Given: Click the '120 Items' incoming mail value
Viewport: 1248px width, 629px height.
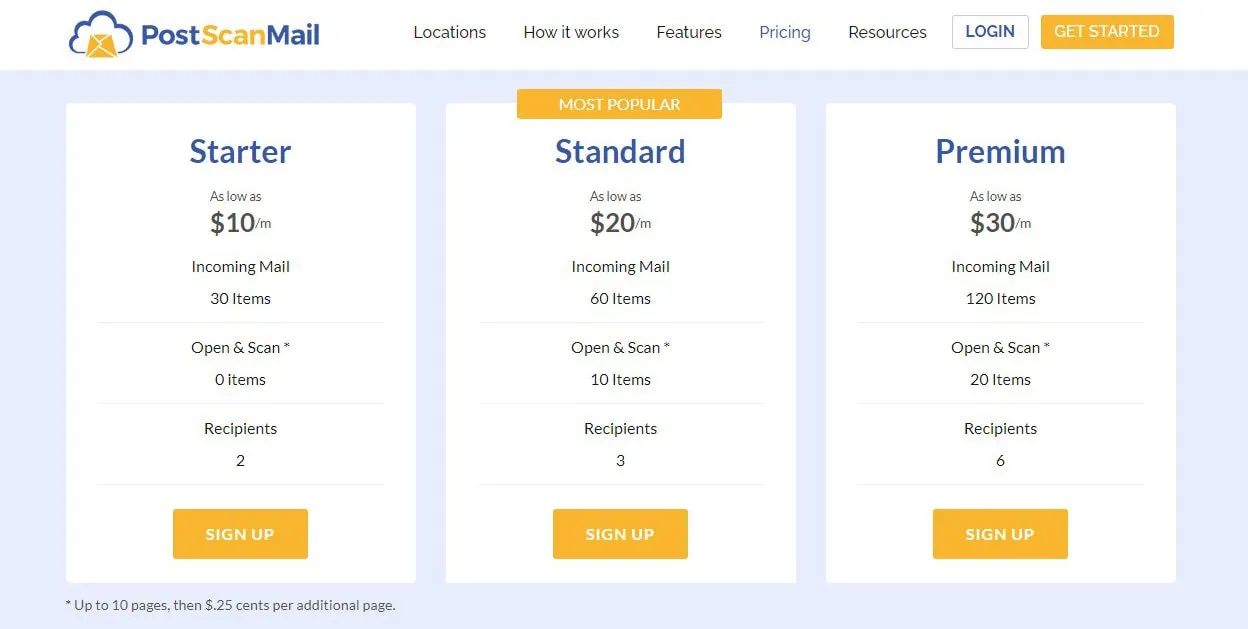Looking at the screenshot, I should coord(1000,299).
